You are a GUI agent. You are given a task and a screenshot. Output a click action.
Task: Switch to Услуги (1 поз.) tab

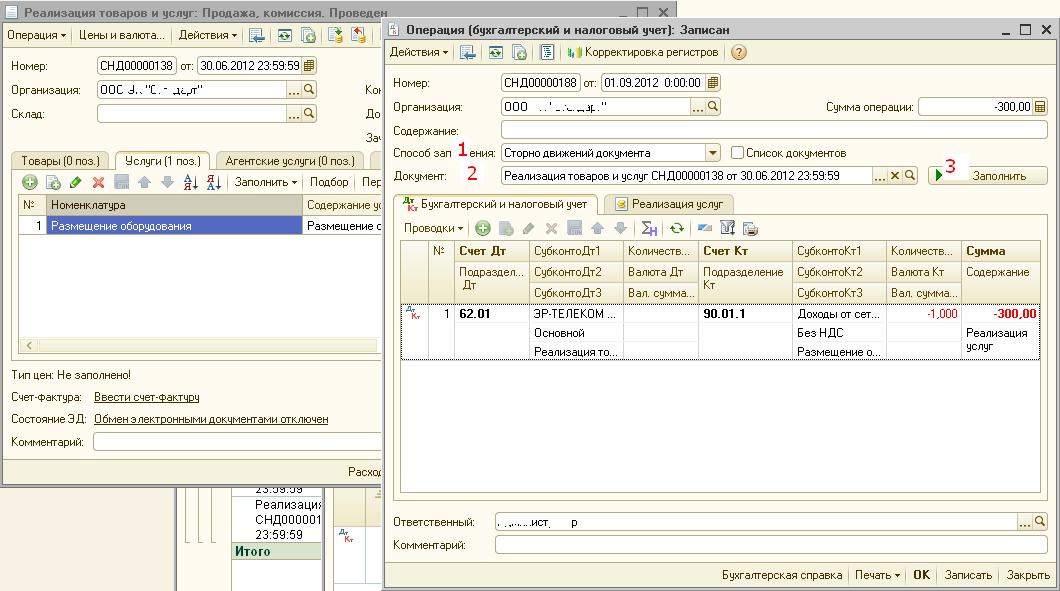(163, 161)
